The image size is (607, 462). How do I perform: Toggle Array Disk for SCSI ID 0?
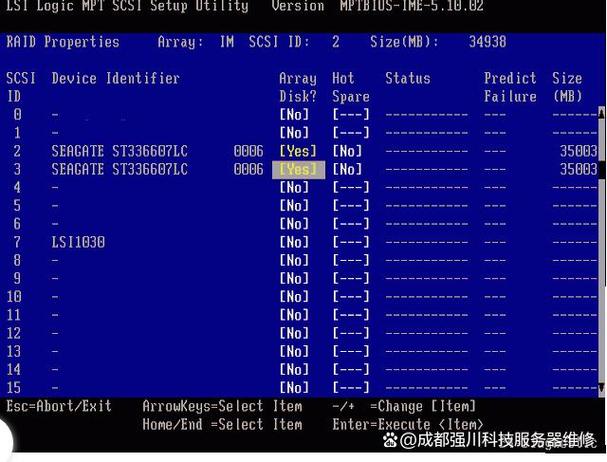coord(295,115)
